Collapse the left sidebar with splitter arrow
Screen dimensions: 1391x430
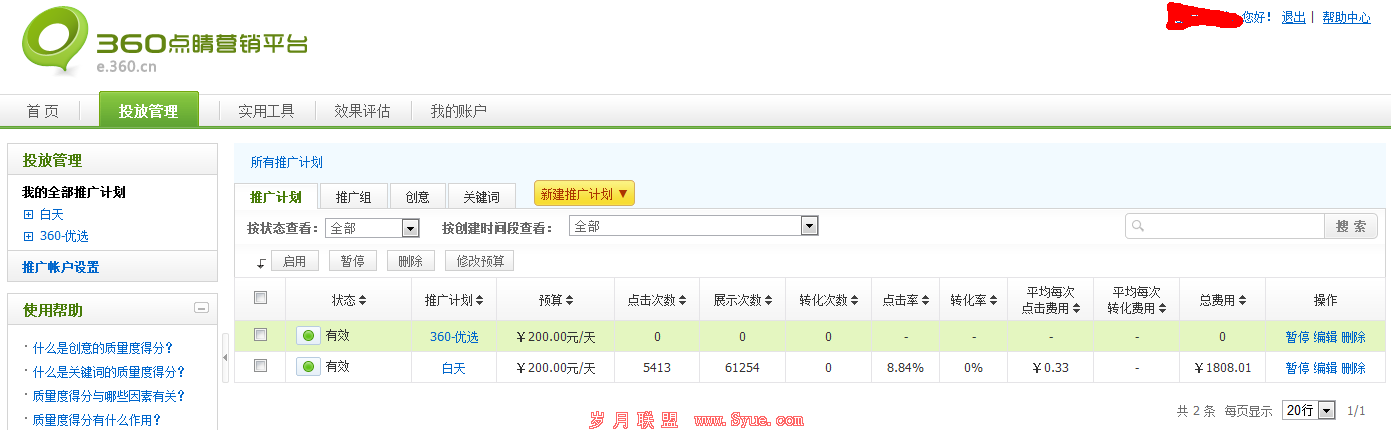225,357
